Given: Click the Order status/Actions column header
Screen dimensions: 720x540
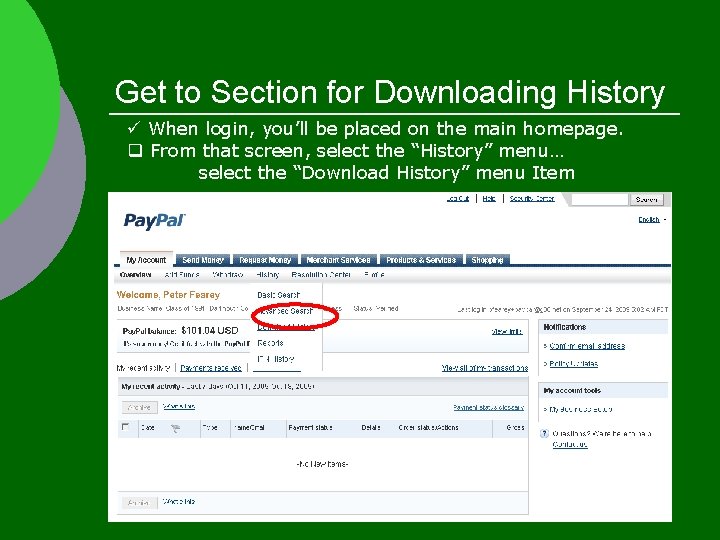Looking at the screenshot, I should coord(428,428).
